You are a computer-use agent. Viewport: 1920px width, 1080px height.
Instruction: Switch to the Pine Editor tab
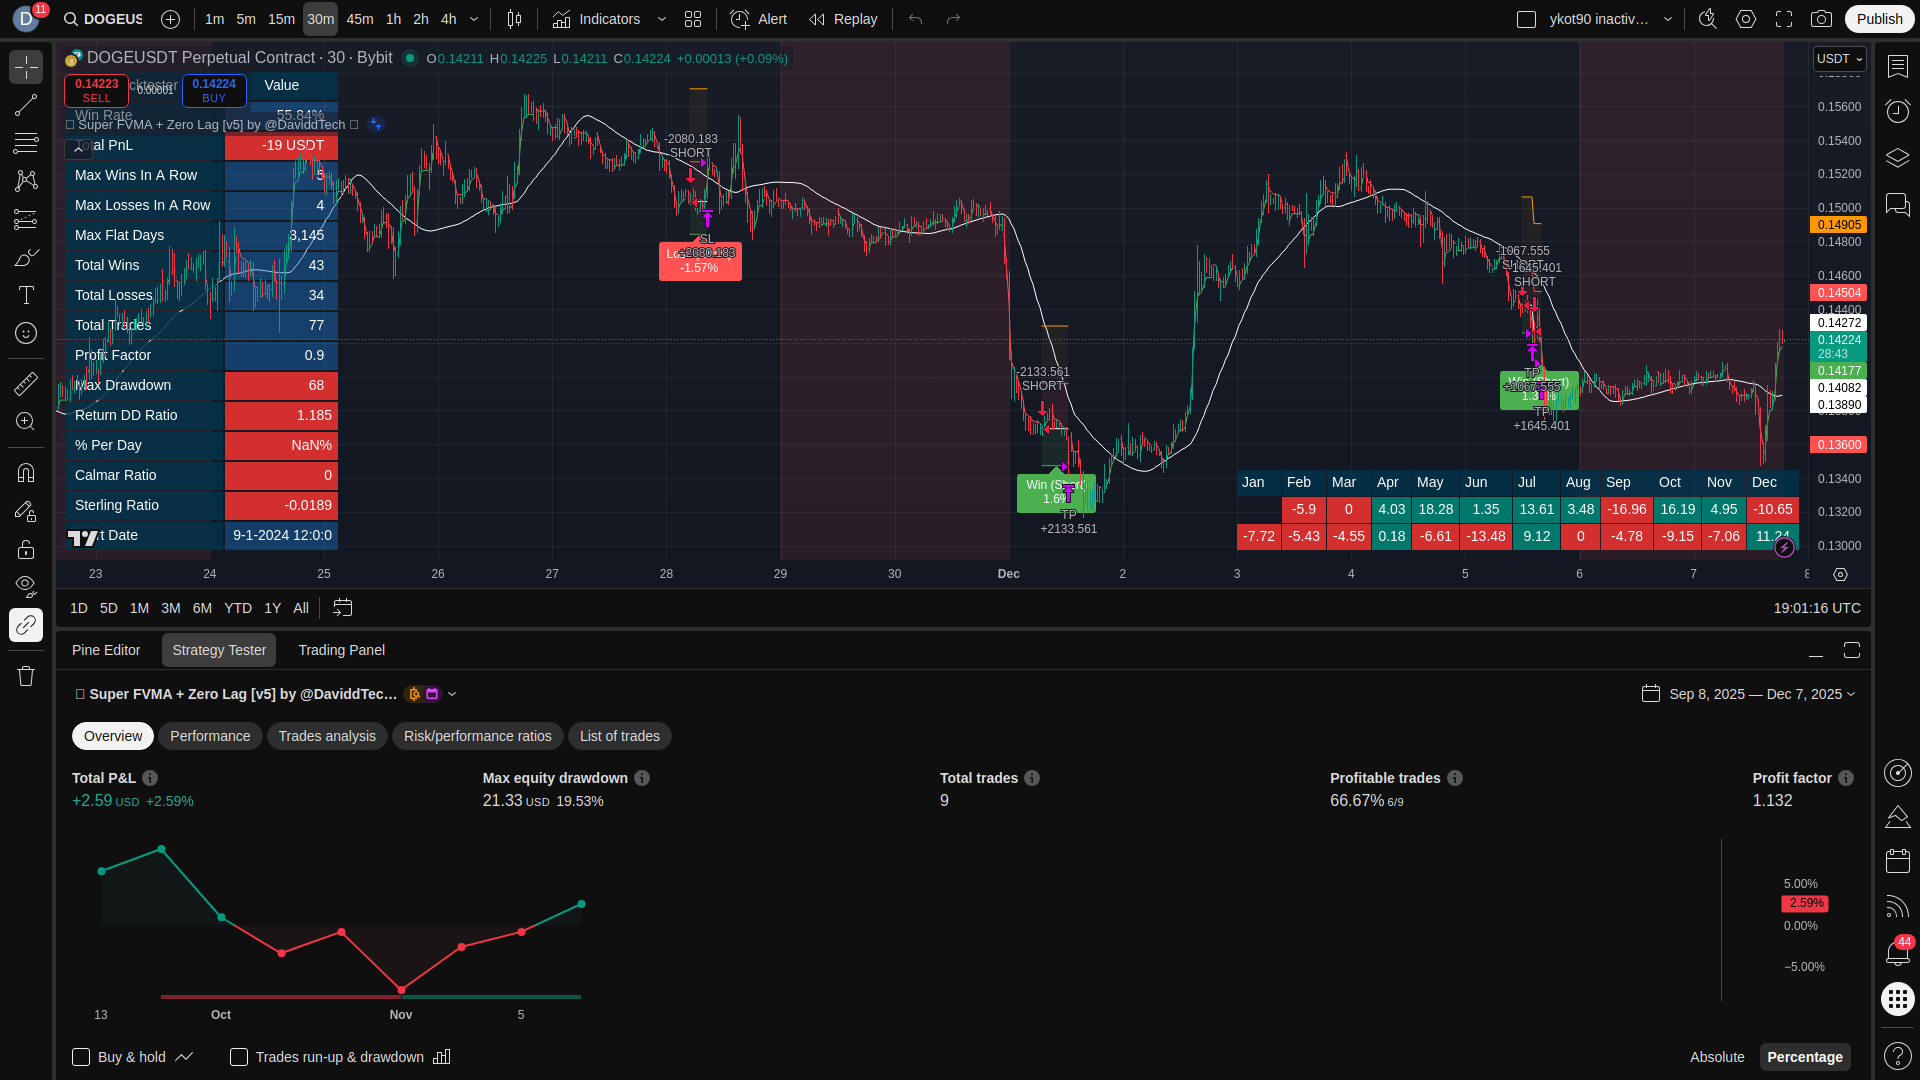tap(106, 650)
